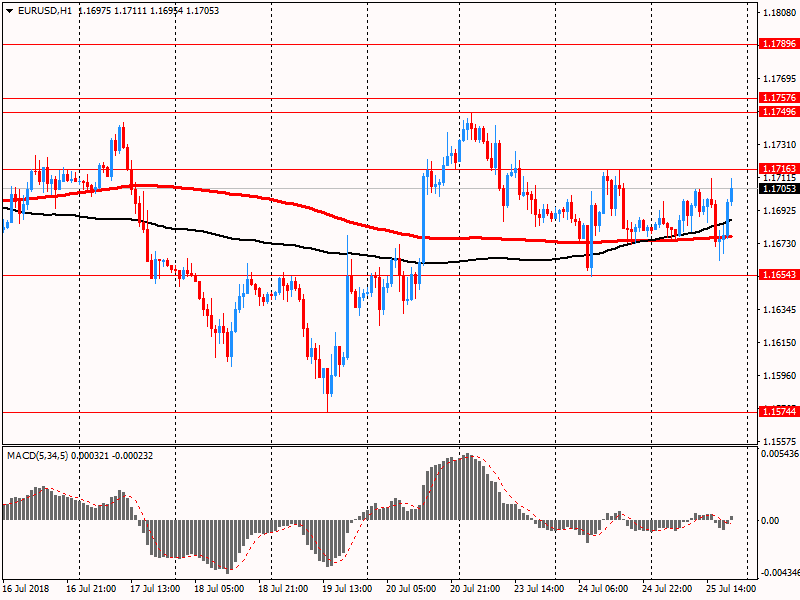Select the 25 Jul 14:00 time label

(x=731, y=588)
